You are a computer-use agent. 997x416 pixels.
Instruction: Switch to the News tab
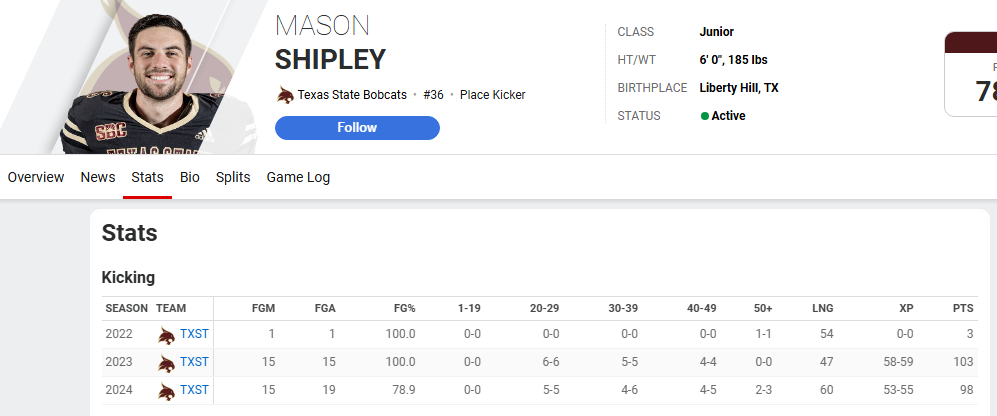[x=98, y=177]
